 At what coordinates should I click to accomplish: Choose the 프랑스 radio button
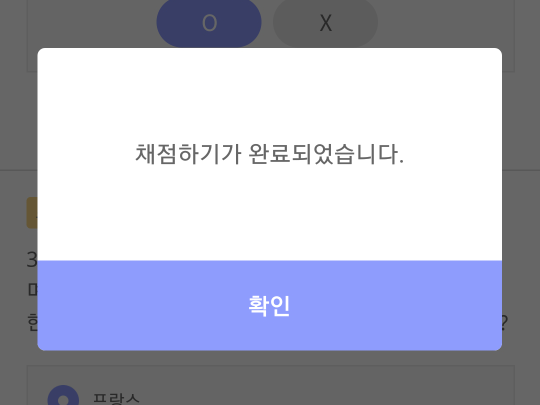(x=63, y=396)
